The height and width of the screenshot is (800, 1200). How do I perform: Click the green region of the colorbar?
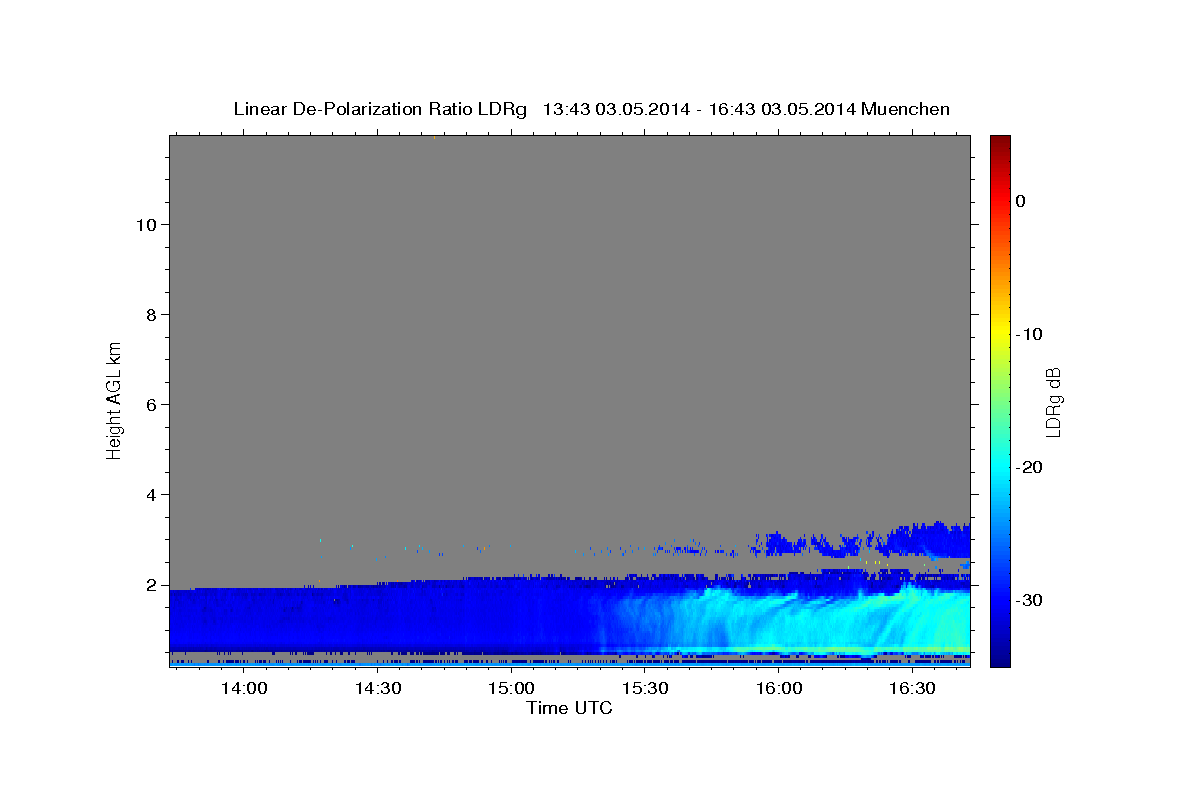[1000, 400]
